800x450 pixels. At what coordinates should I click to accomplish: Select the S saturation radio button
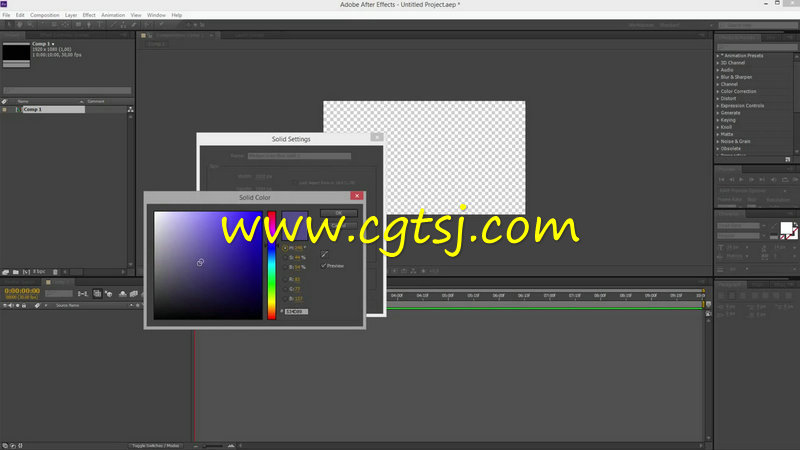(285, 258)
